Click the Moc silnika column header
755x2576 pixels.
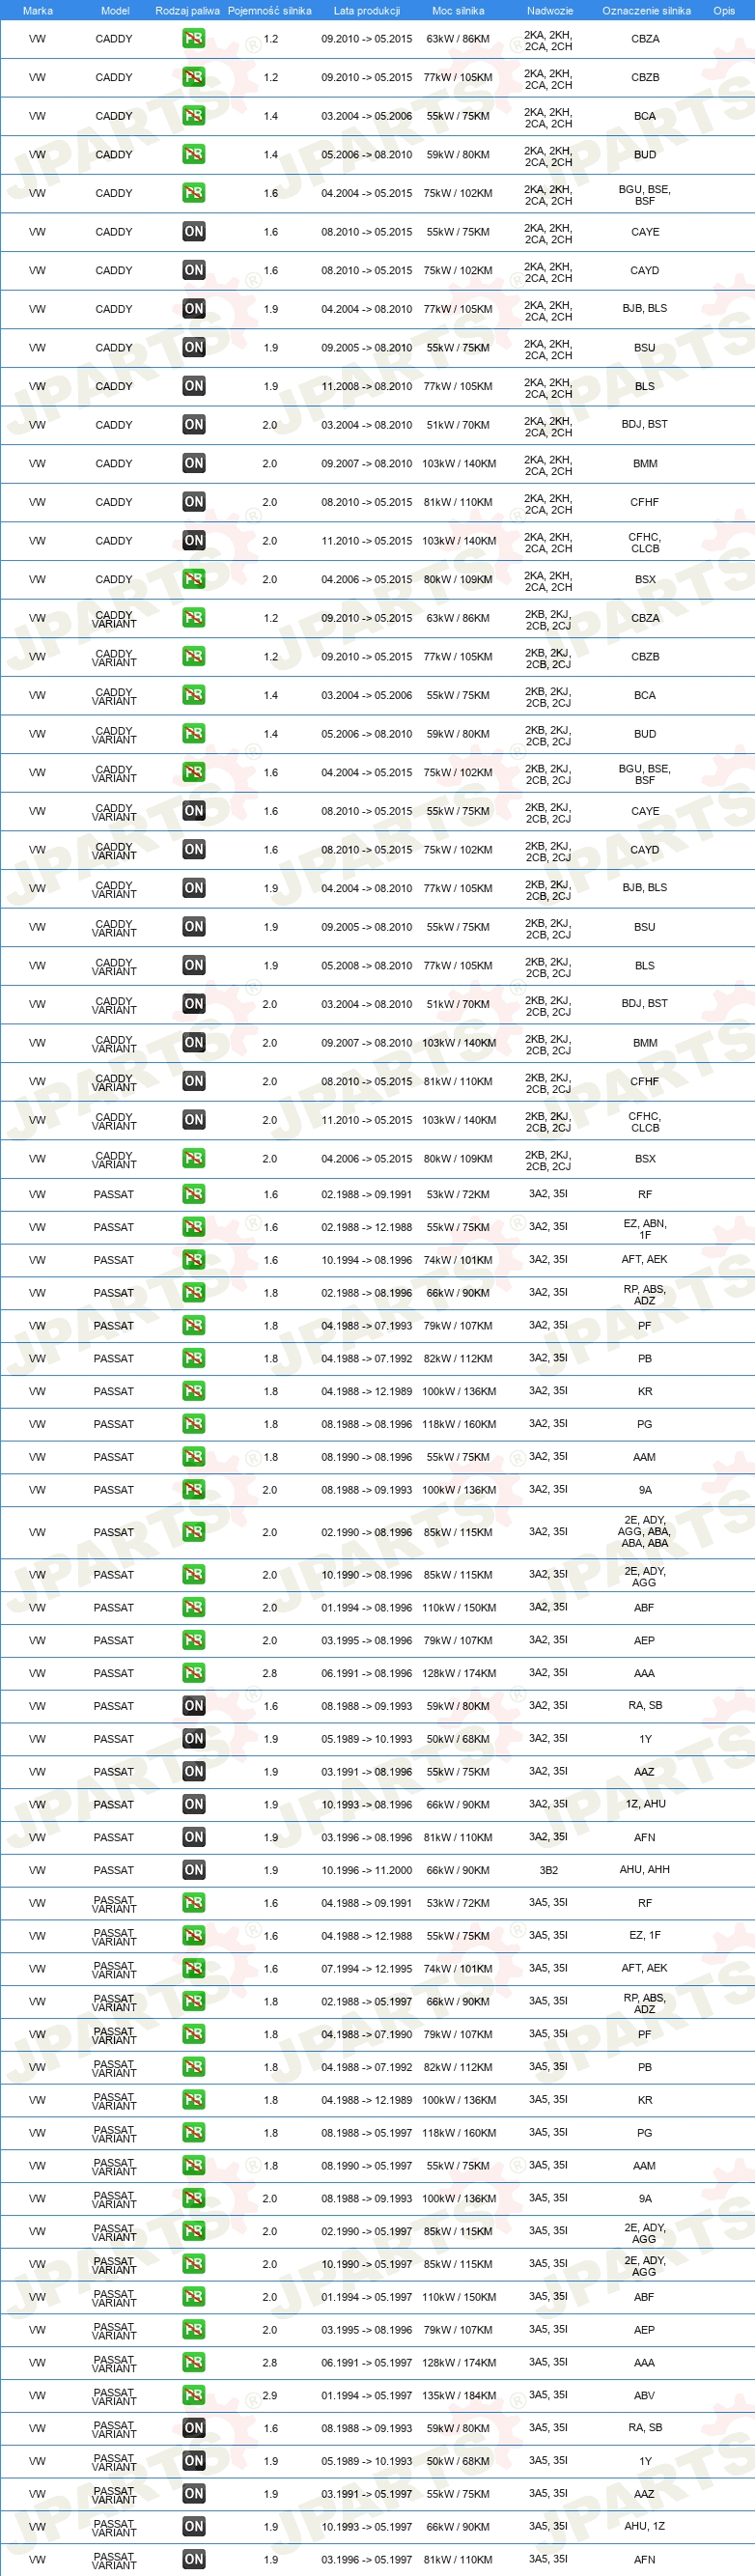point(458,10)
